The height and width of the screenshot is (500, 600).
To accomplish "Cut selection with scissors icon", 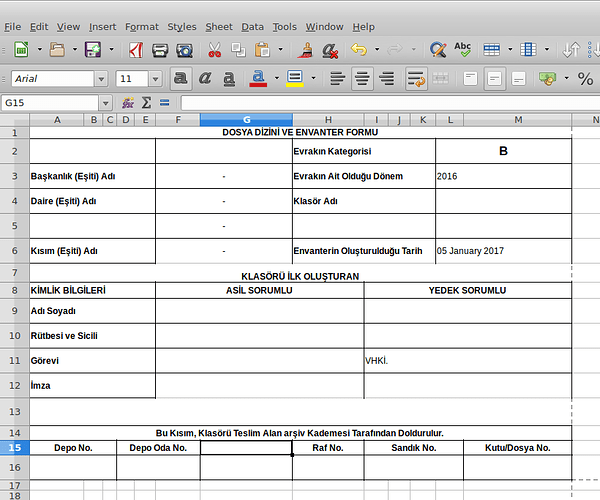I will [x=214, y=50].
